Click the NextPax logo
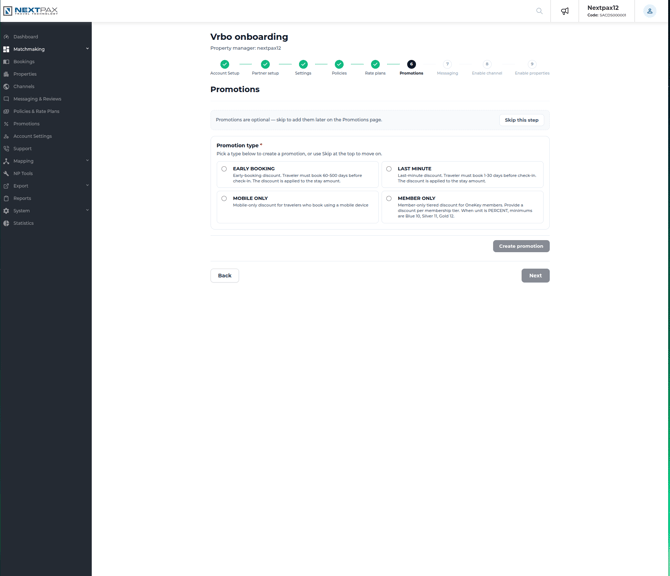 (x=30, y=11)
